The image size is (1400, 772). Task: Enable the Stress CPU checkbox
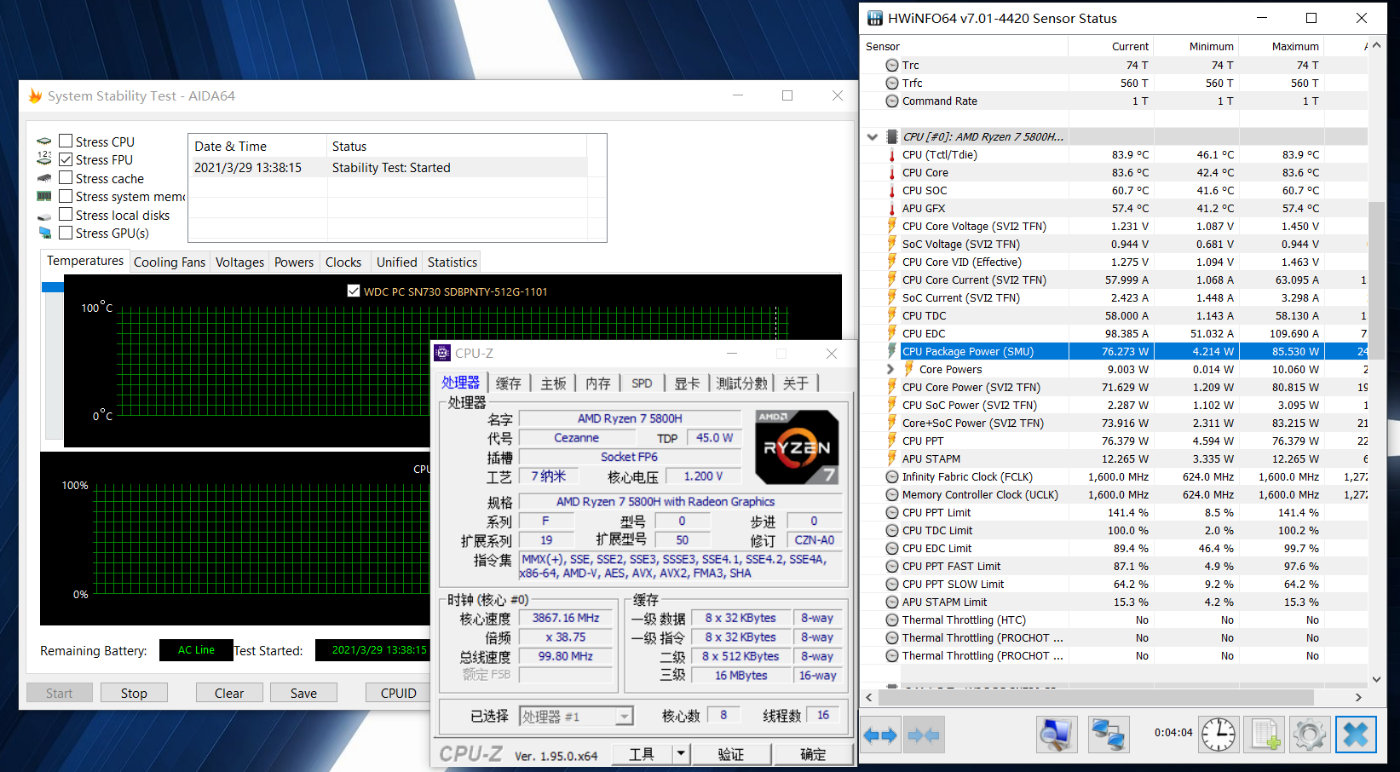[66, 142]
